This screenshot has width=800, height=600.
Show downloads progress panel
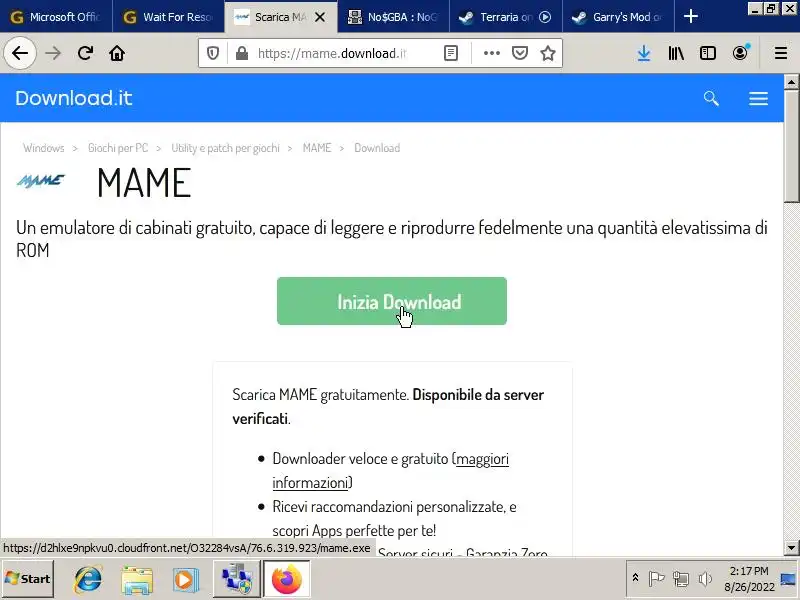tap(644, 53)
